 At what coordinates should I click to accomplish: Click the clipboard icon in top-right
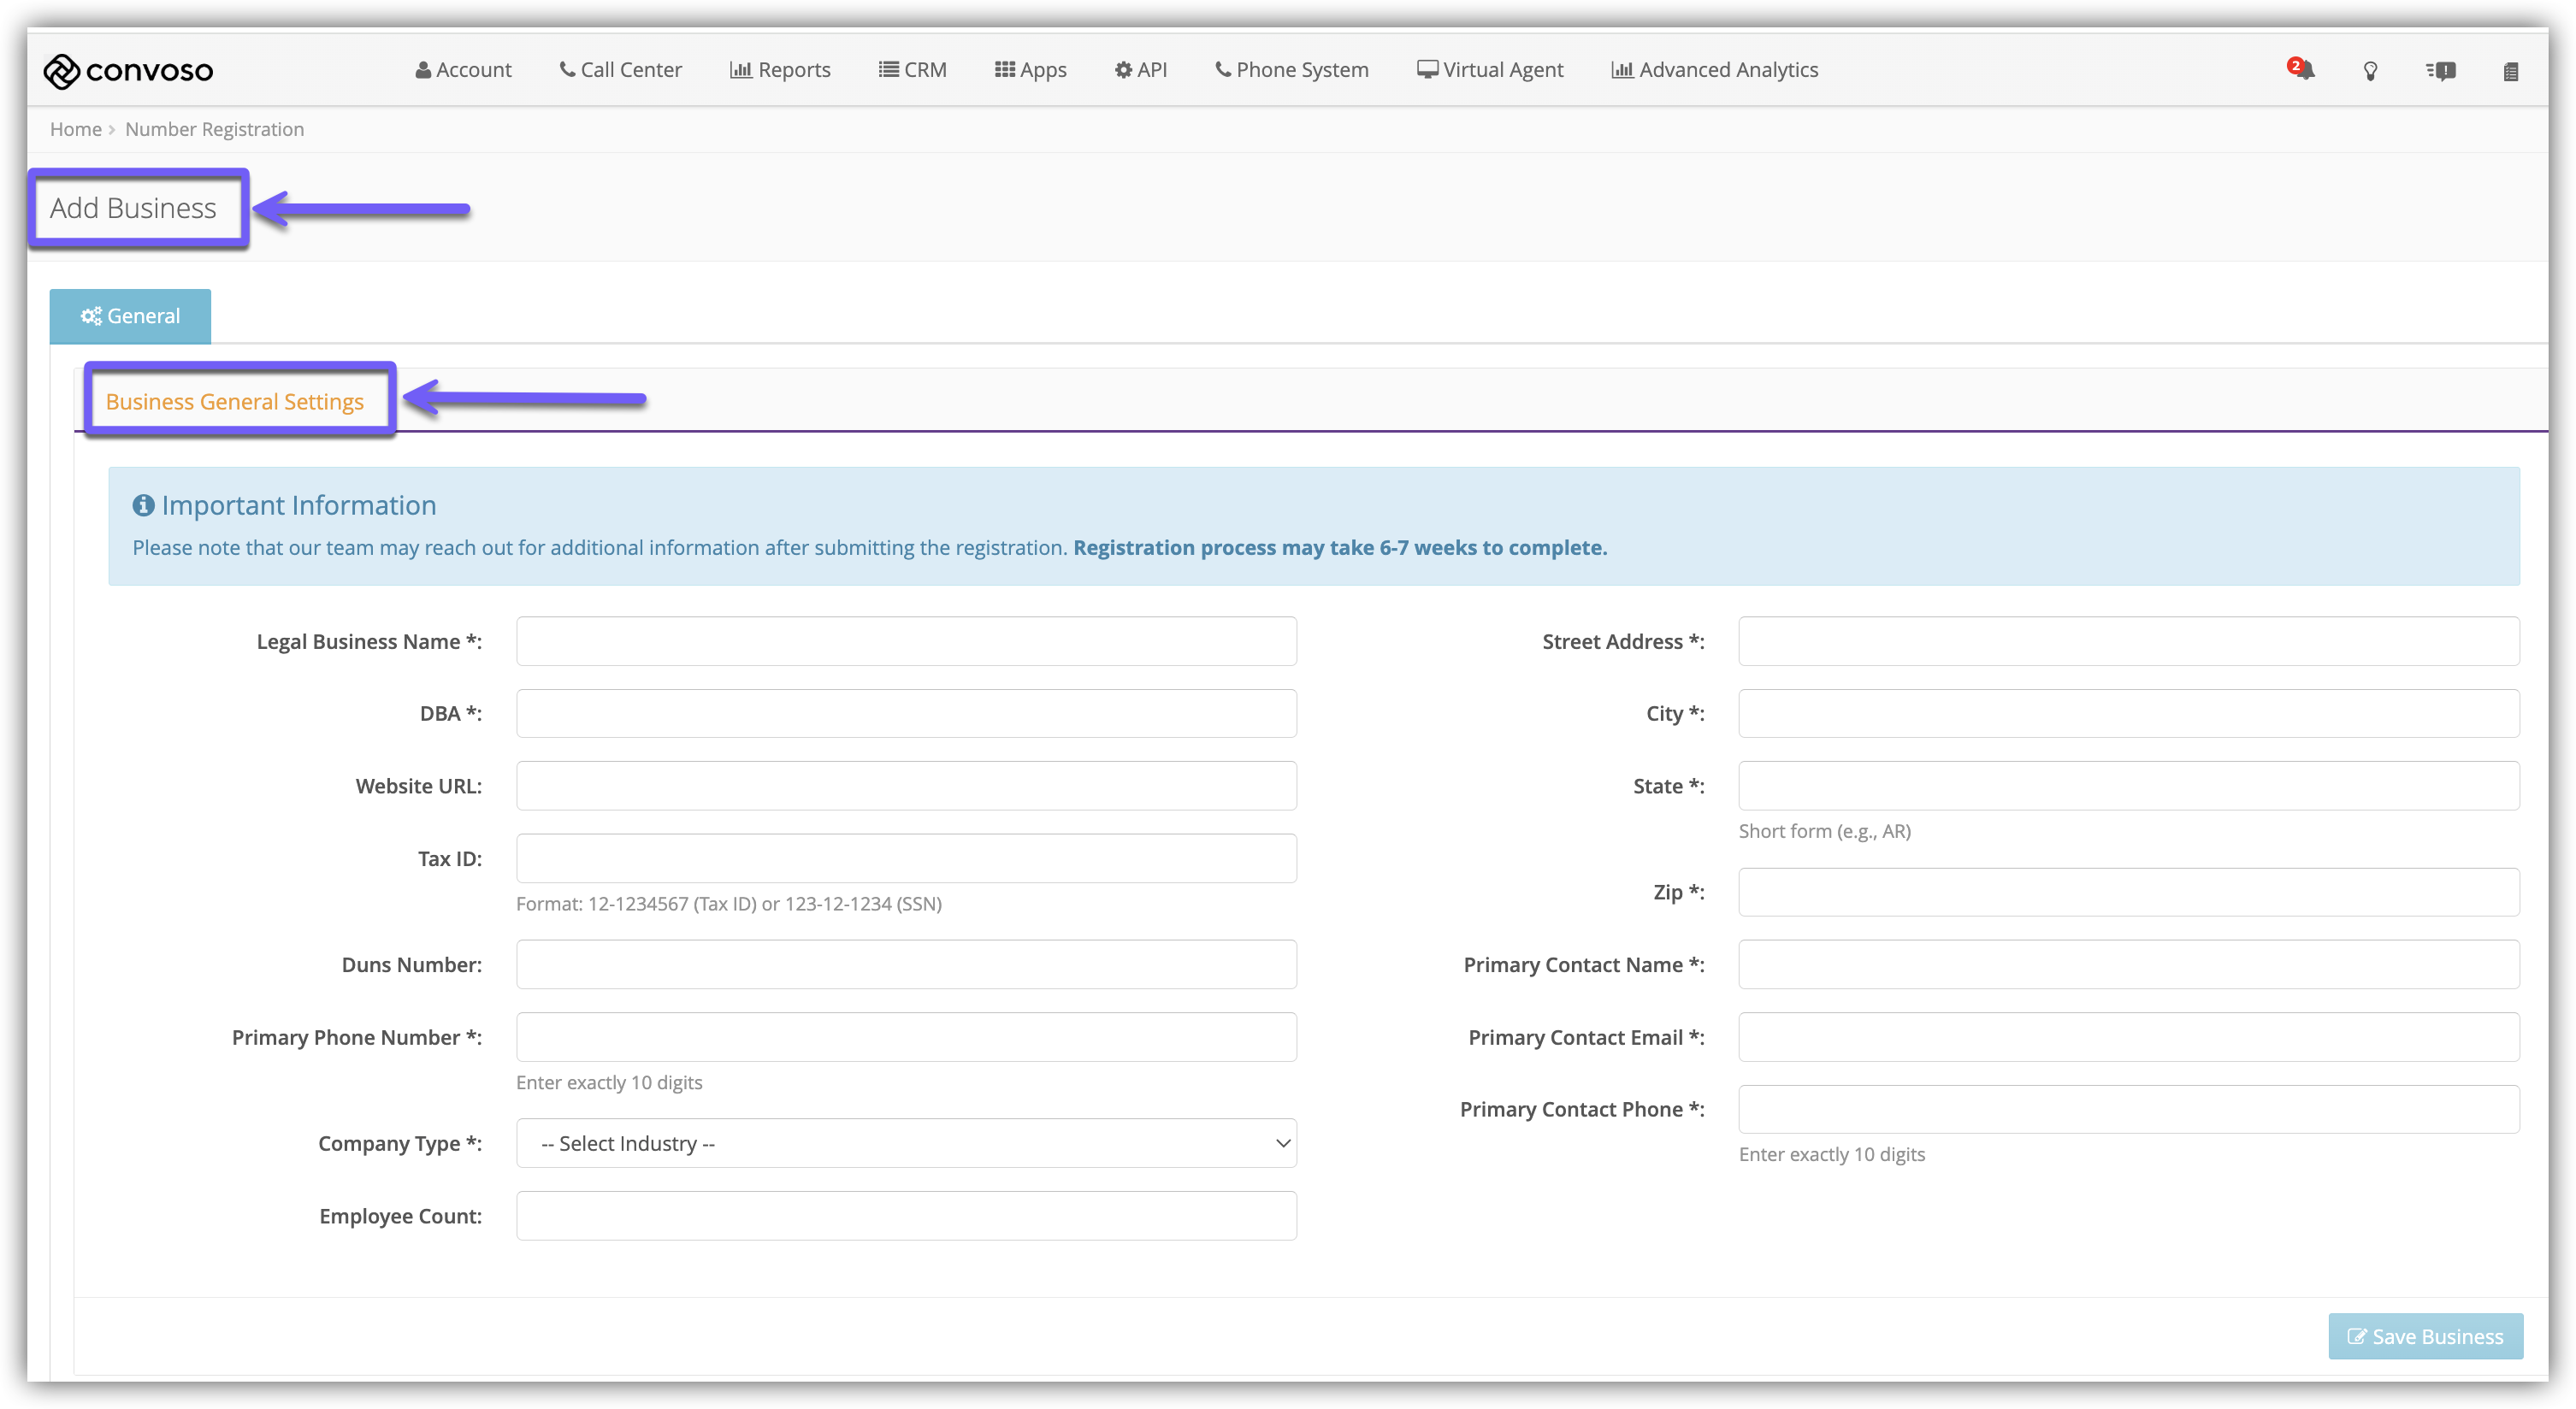click(2510, 71)
